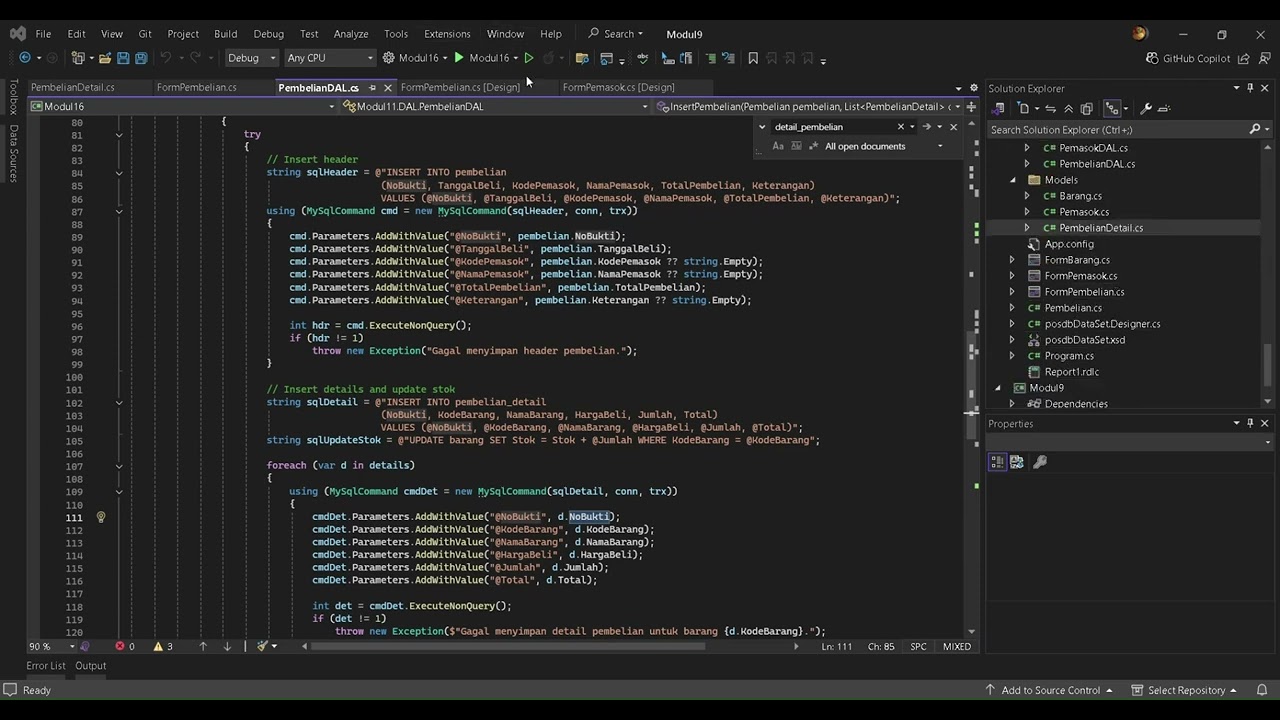This screenshot has width=1280, height=720.
Task: Open the Git menu
Action: (145, 33)
